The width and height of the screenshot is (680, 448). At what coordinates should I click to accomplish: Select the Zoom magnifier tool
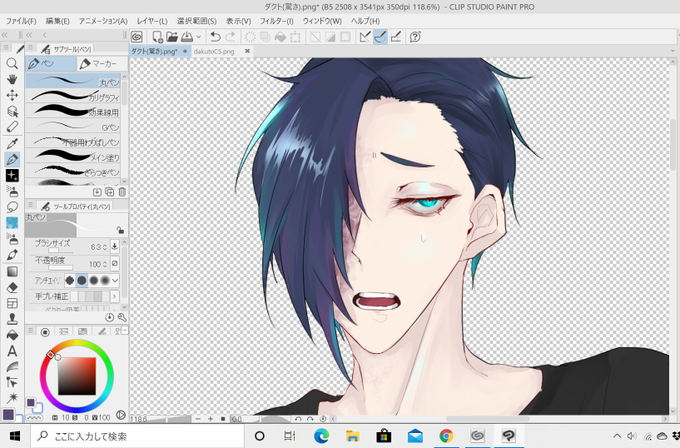click(x=12, y=64)
